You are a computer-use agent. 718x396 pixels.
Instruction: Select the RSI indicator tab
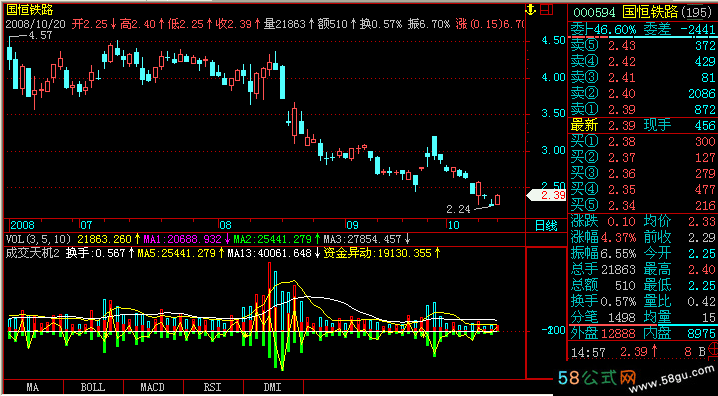[213, 387]
